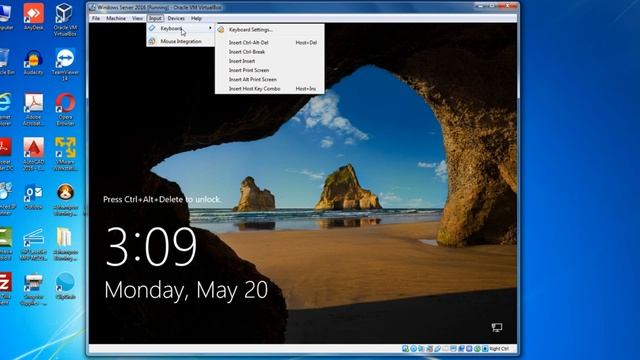Click hard disk activity status icon
Image resolution: width=640 pixels, height=360 pixels.
[406, 349]
